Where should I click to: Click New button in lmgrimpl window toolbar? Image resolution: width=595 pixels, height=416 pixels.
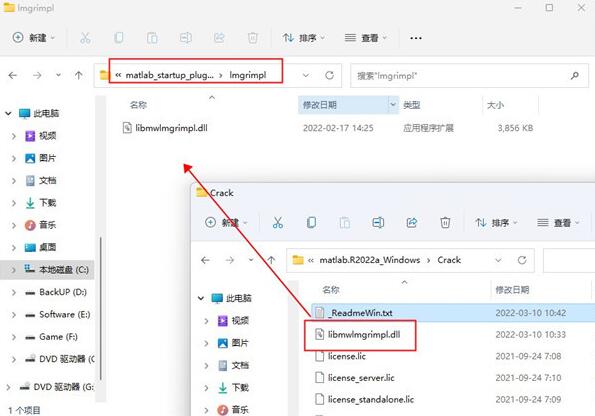tap(34, 38)
